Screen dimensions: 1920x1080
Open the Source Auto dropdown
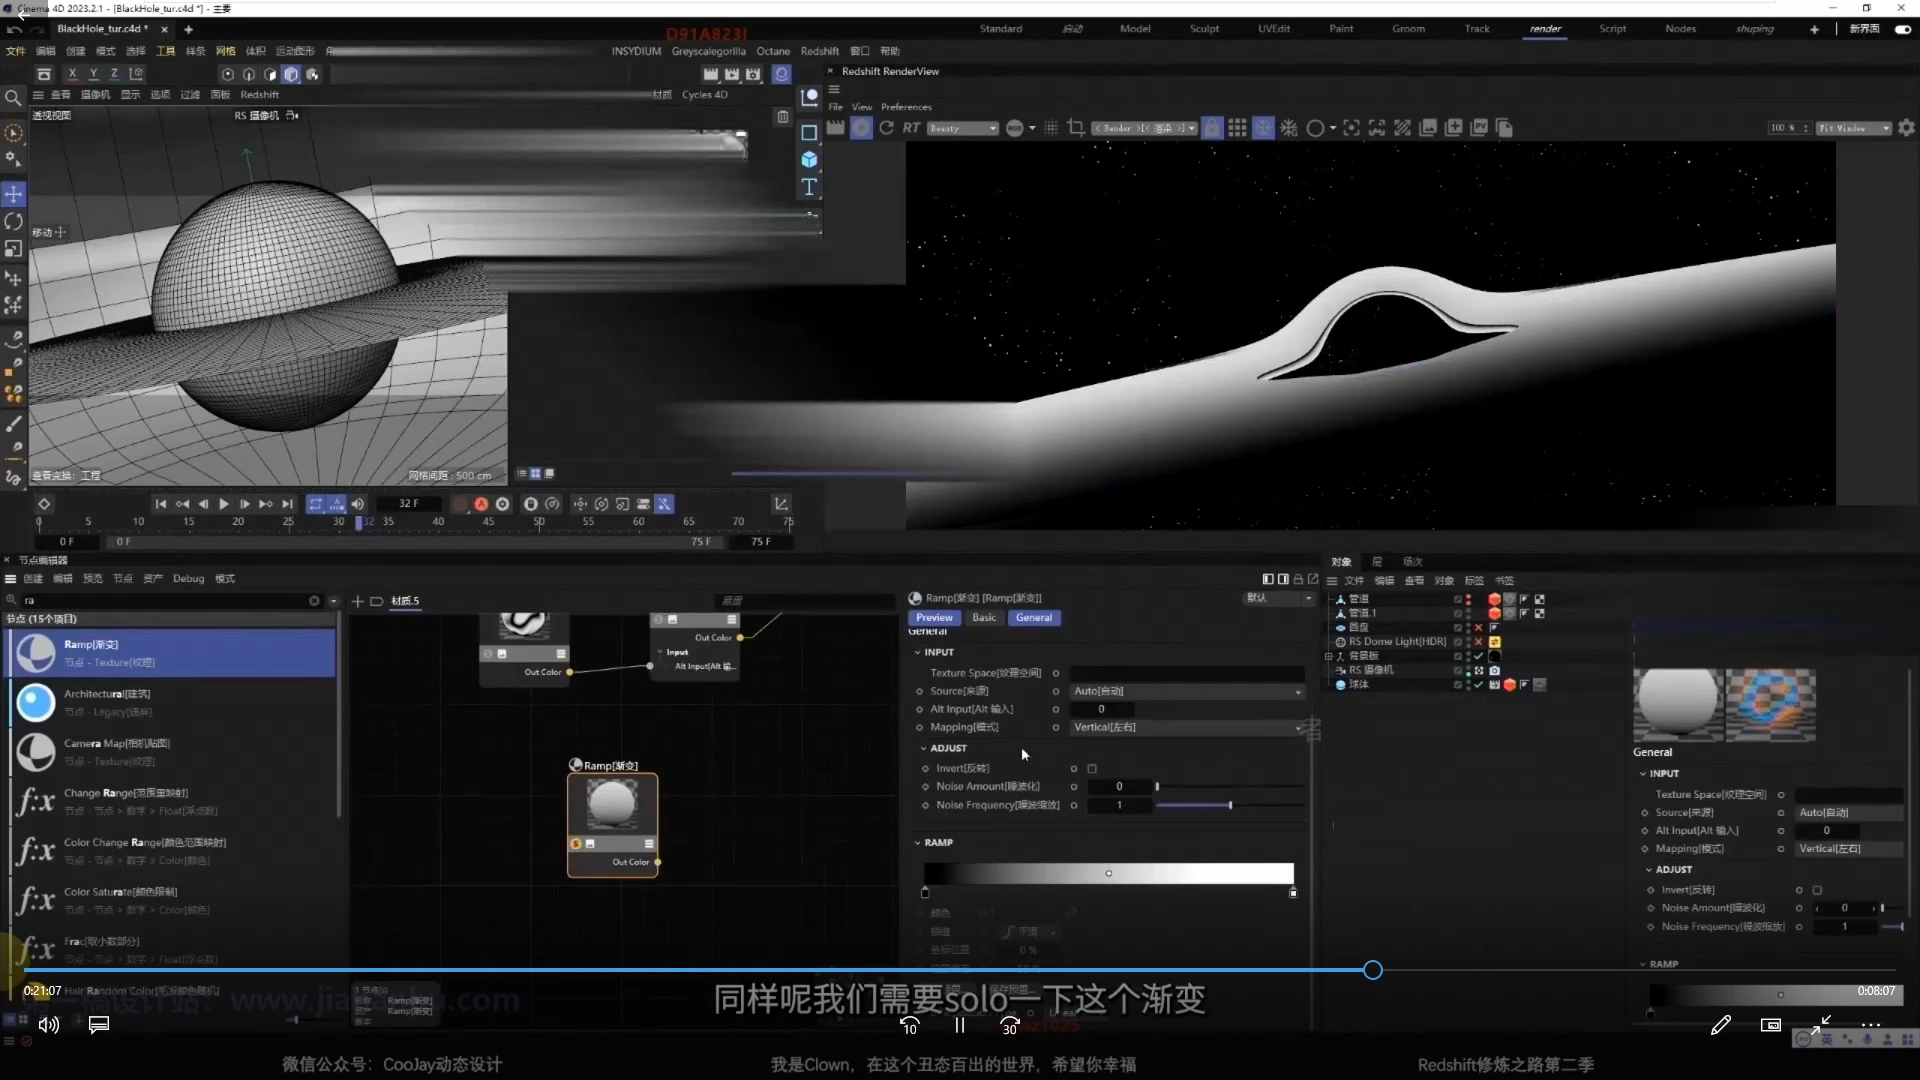(x=1187, y=691)
